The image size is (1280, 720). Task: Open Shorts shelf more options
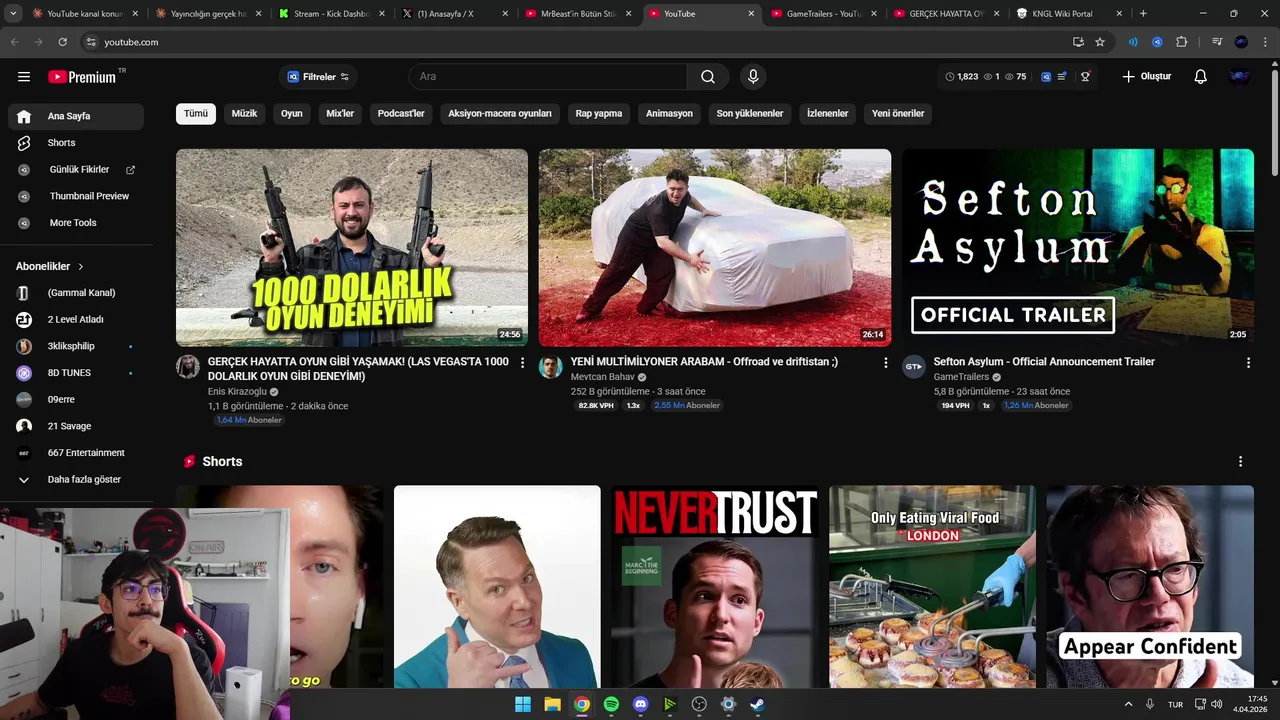[x=1240, y=462]
